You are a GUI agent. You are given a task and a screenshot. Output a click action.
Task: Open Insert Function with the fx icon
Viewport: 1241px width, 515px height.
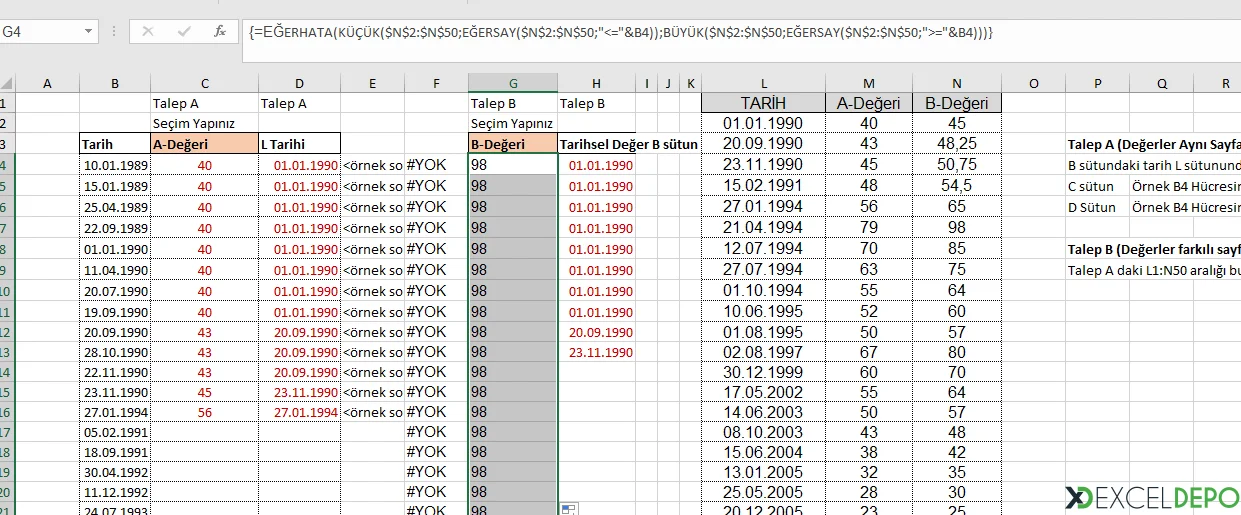(x=220, y=31)
